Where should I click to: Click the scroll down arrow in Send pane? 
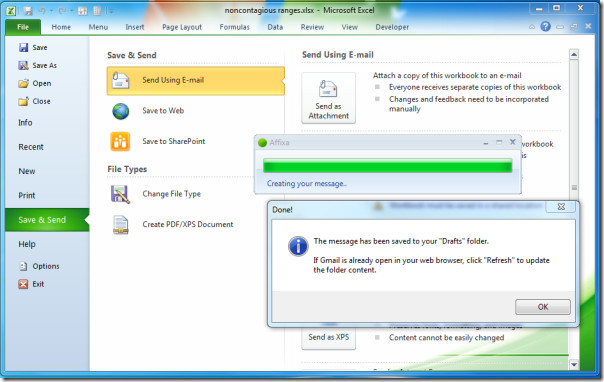[574, 364]
